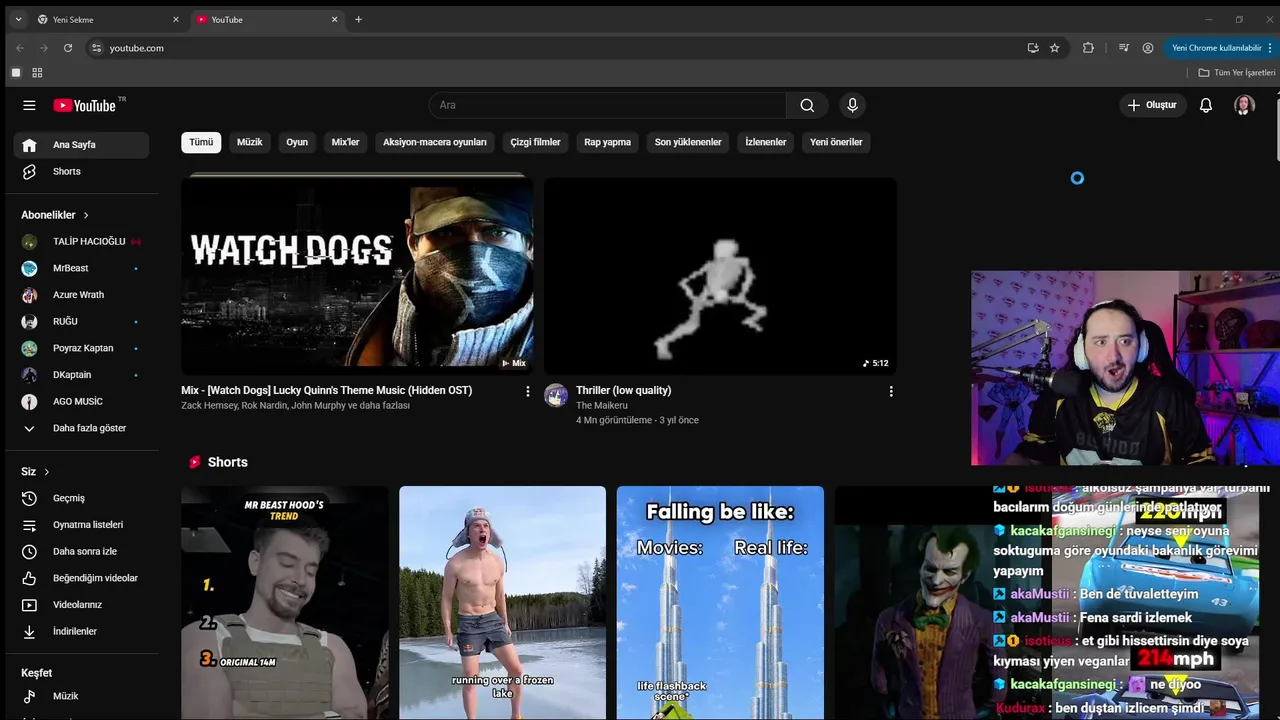Open Oynatma listeleri playlists
Screen dimensions: 1280x720
82,525
